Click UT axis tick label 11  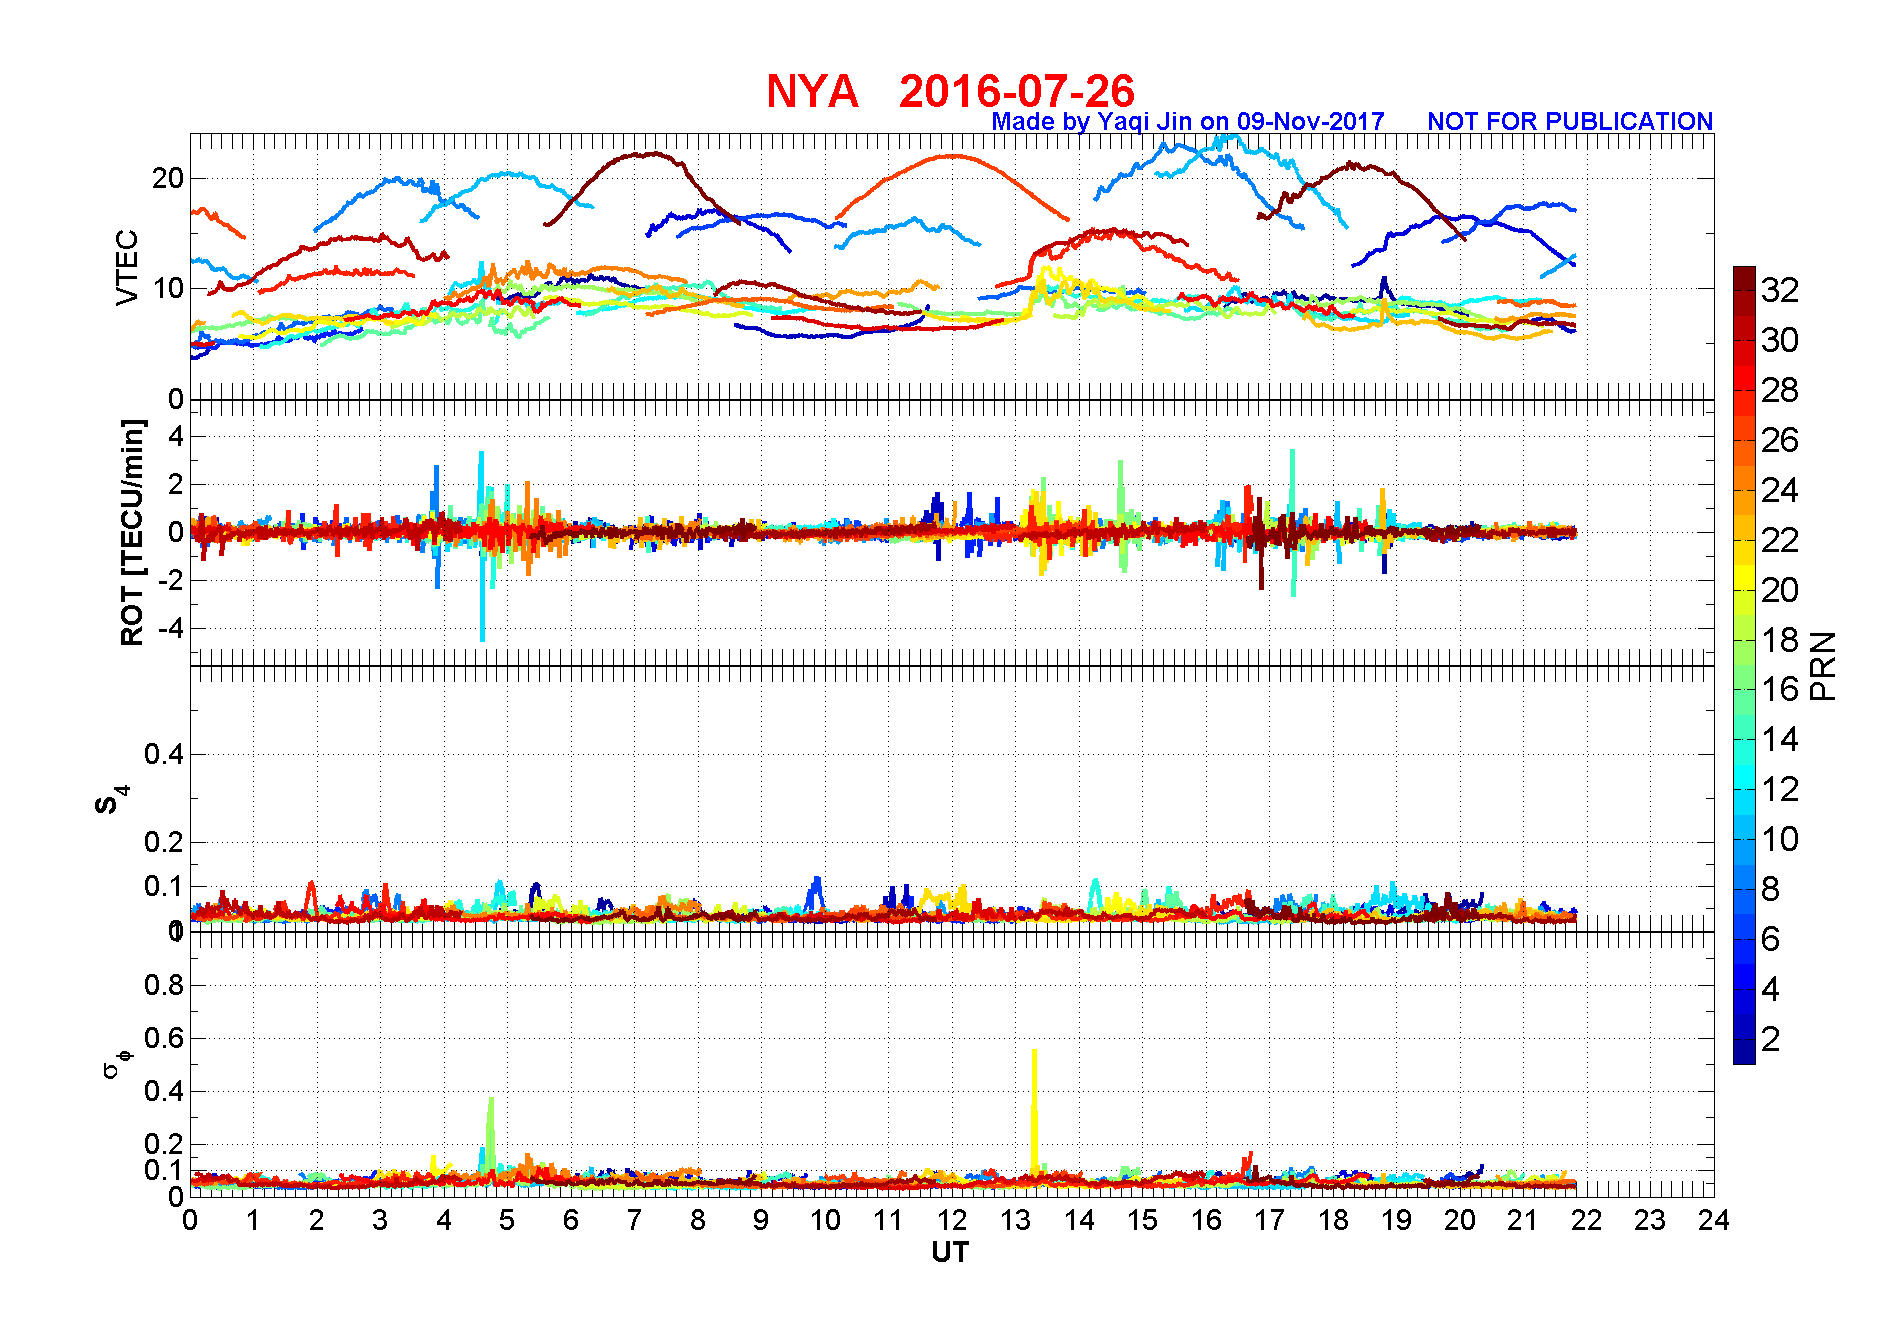(x=888, y=1220)
